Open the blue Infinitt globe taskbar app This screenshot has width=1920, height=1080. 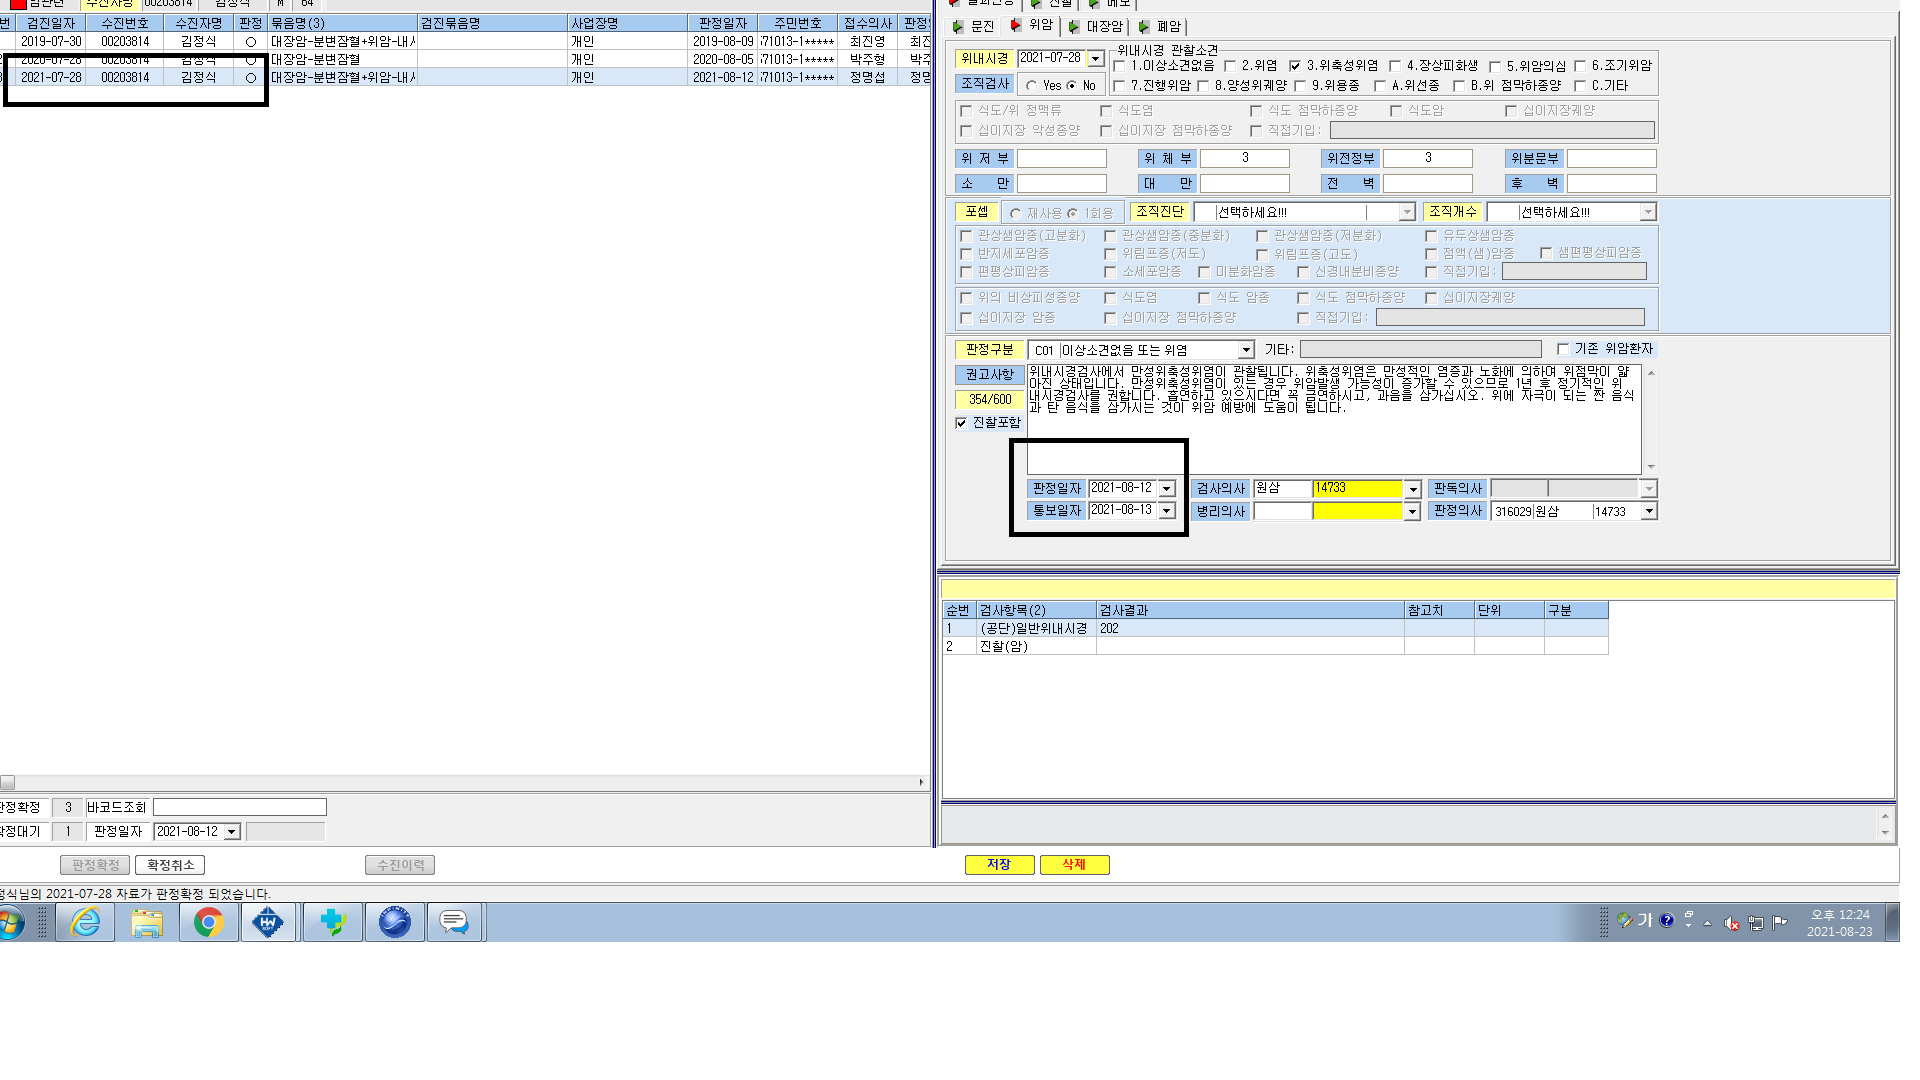pyautogui.click(x=394, y=922)
